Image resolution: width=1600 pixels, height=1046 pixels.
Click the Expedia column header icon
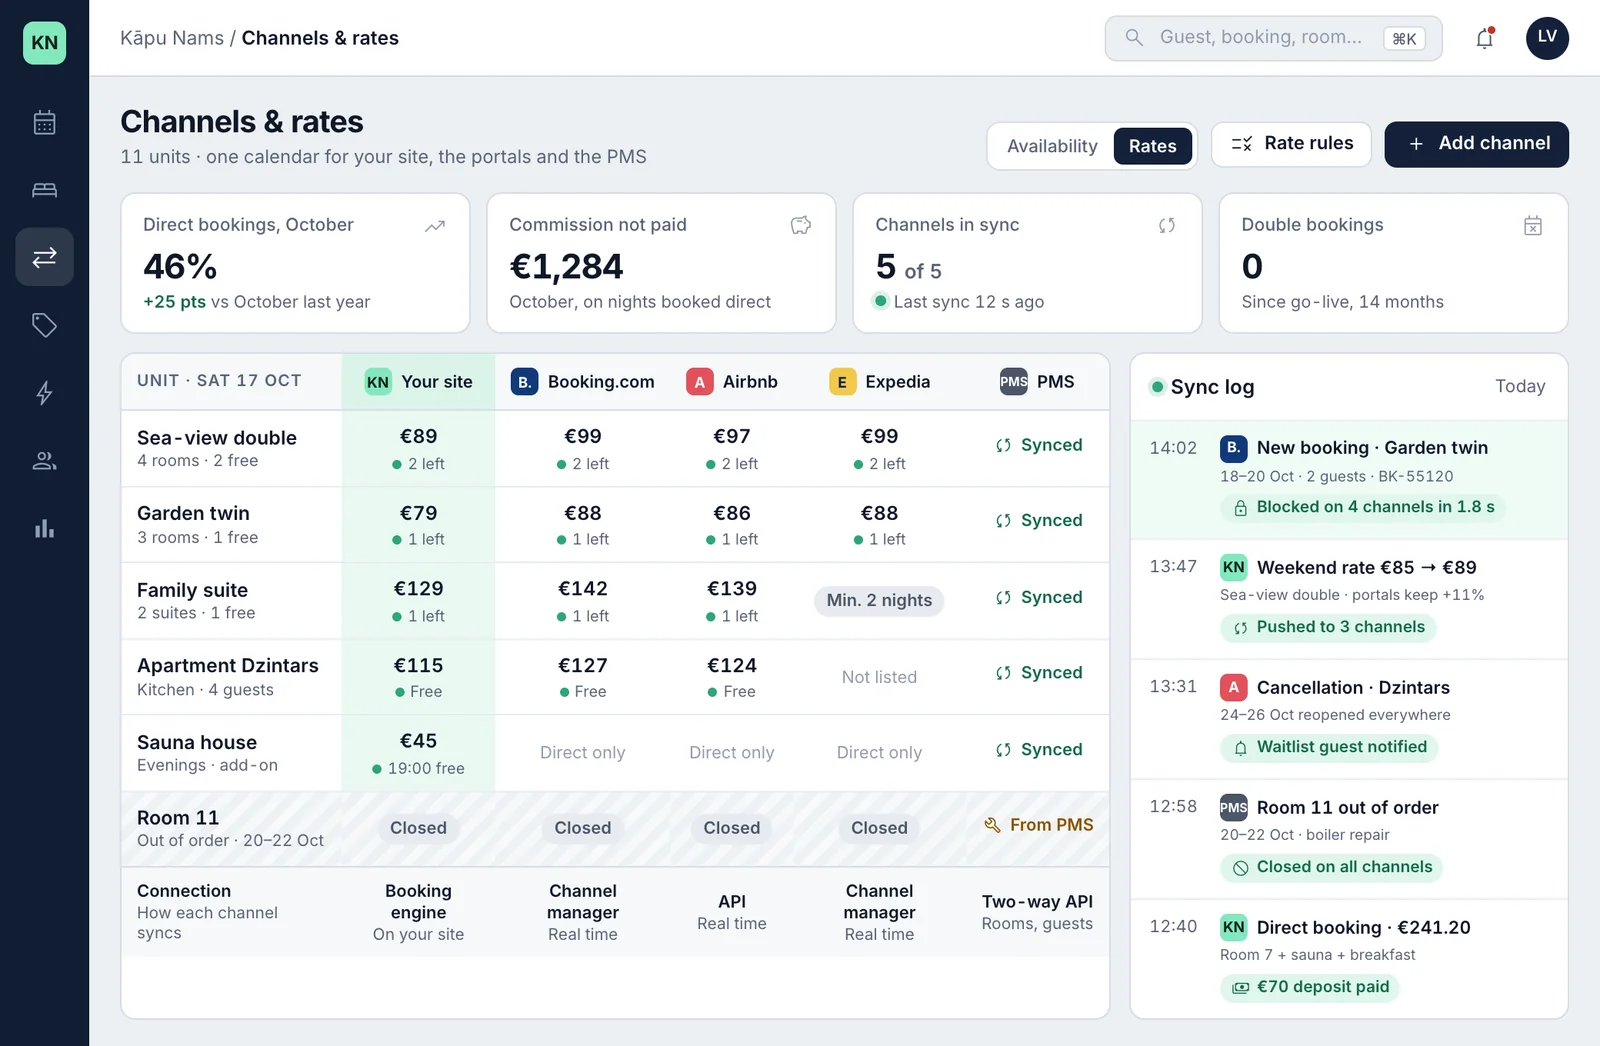click(x=842, y=382)
